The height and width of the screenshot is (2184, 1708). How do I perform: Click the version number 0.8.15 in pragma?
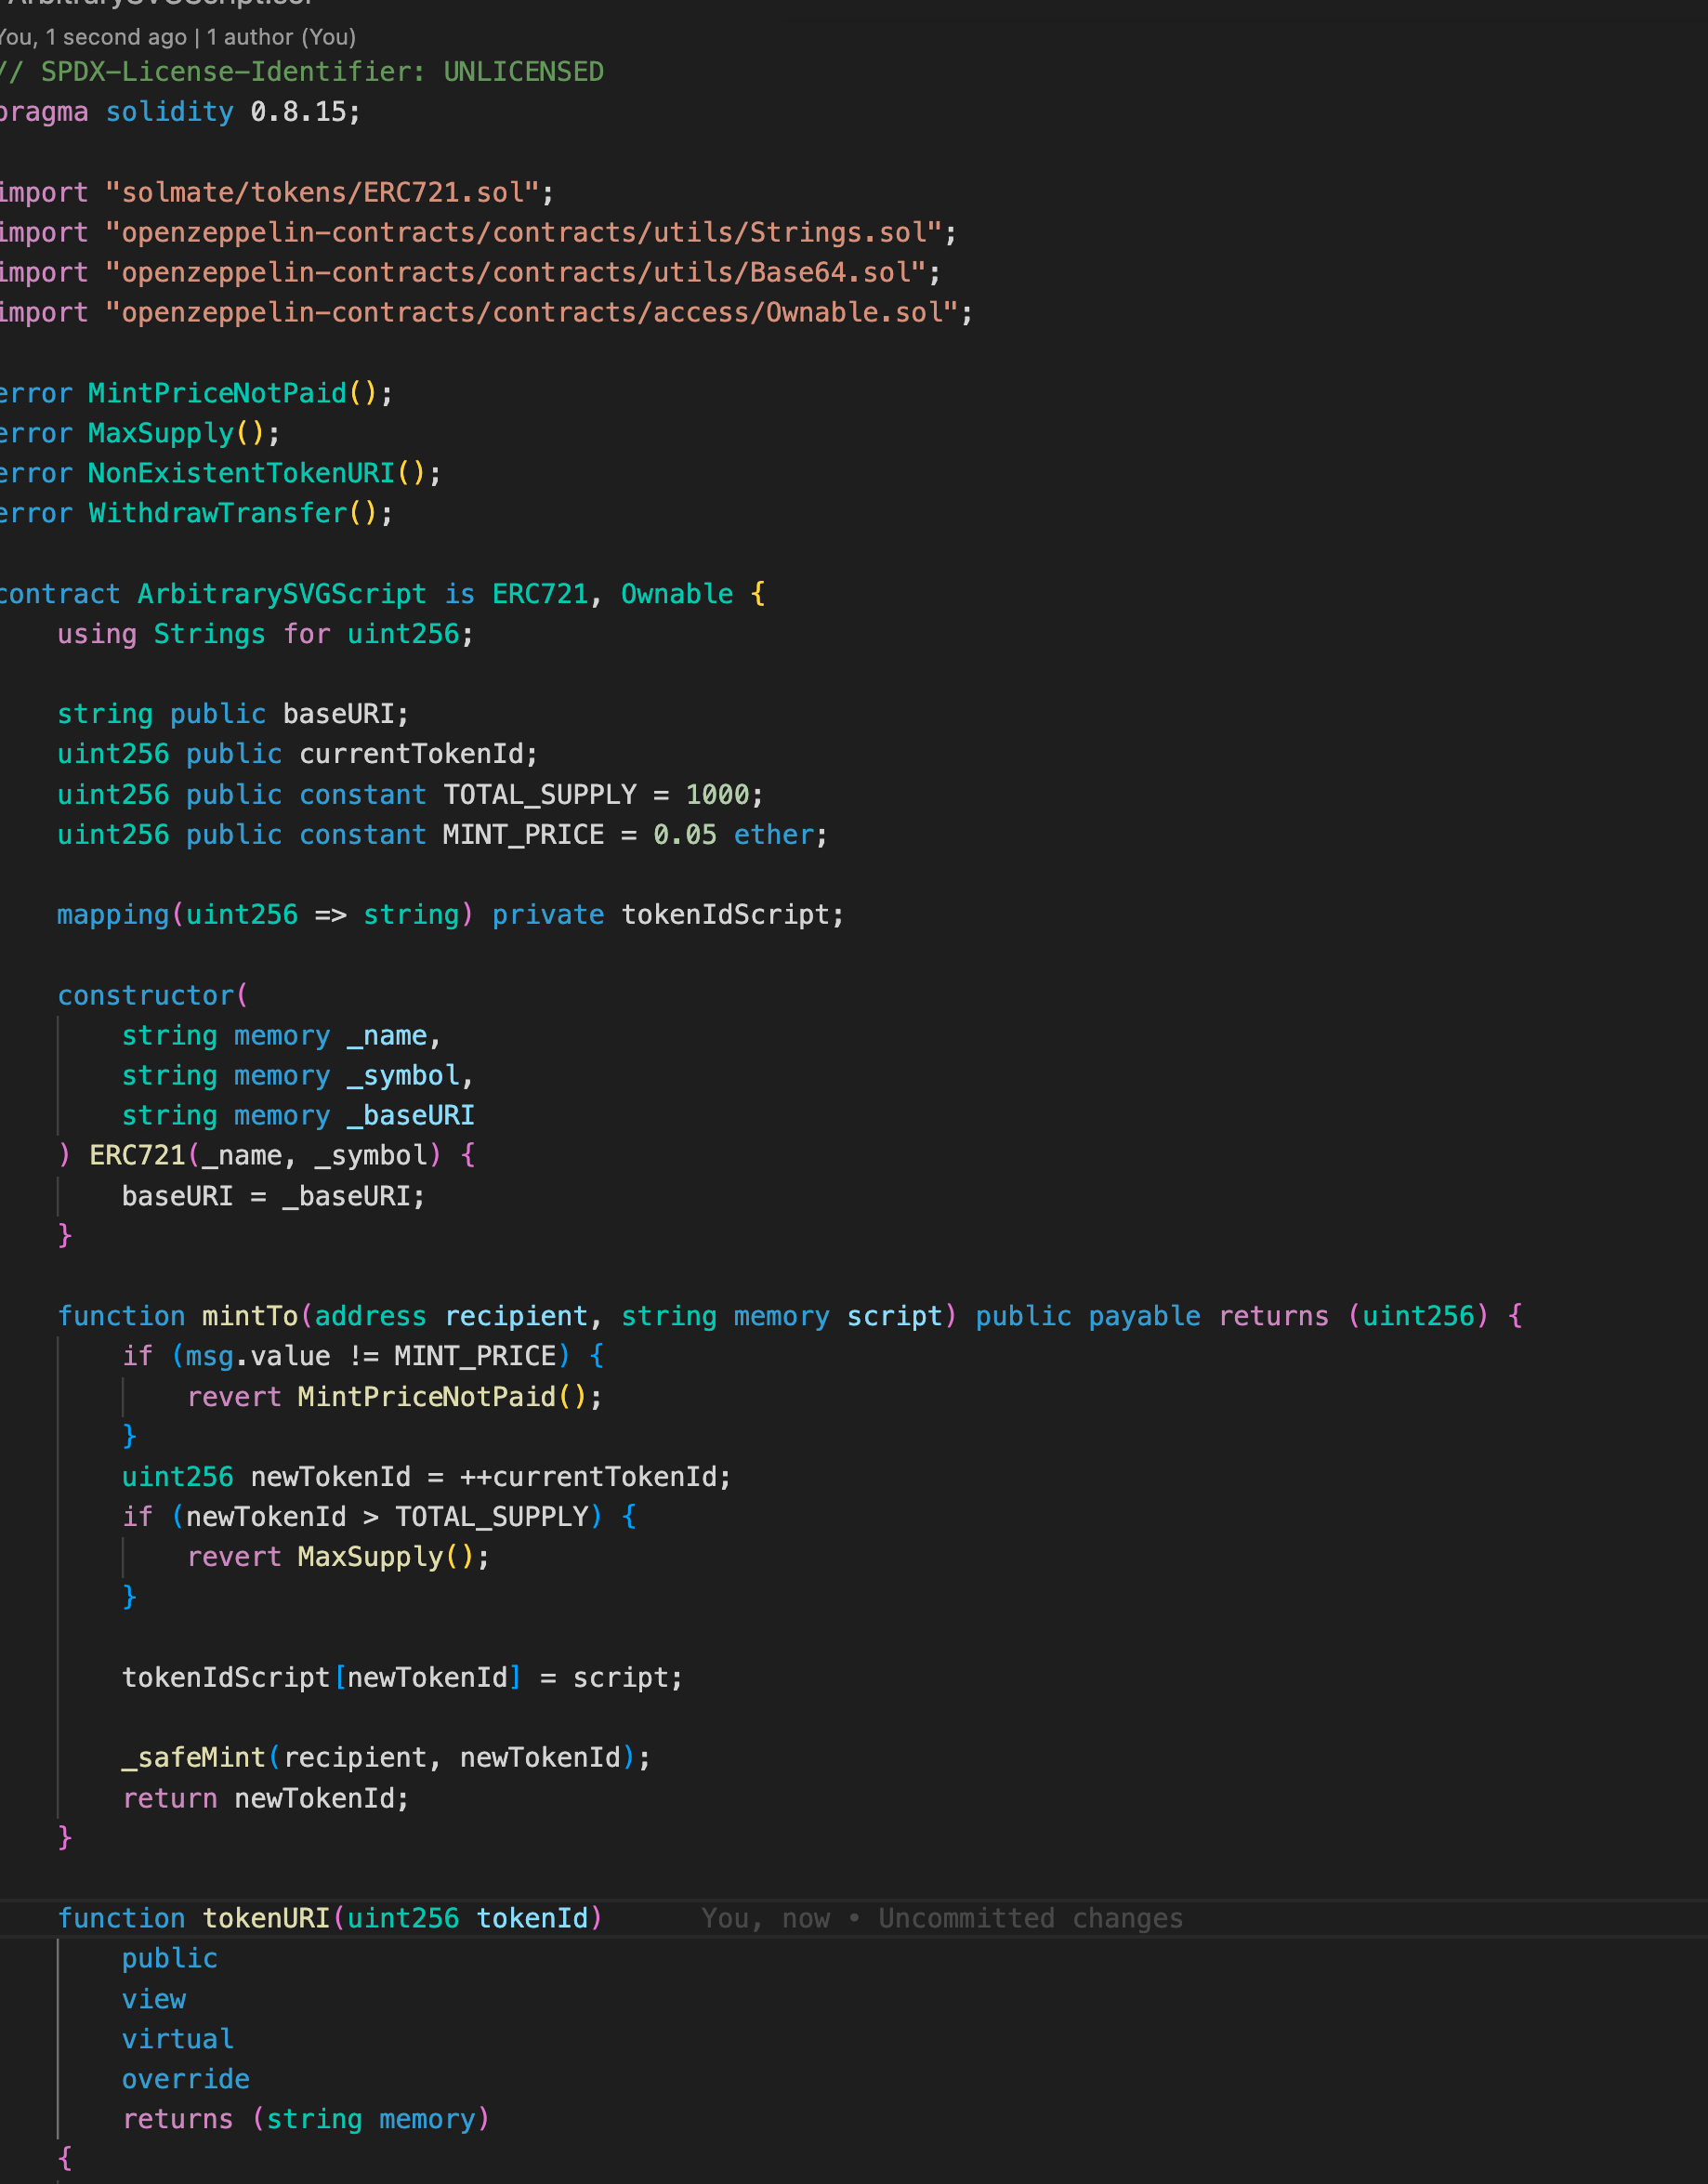pos(298,112)
